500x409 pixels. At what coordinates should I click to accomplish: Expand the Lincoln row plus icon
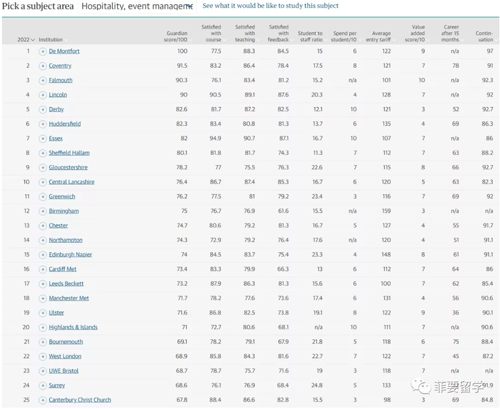[42, 95]
